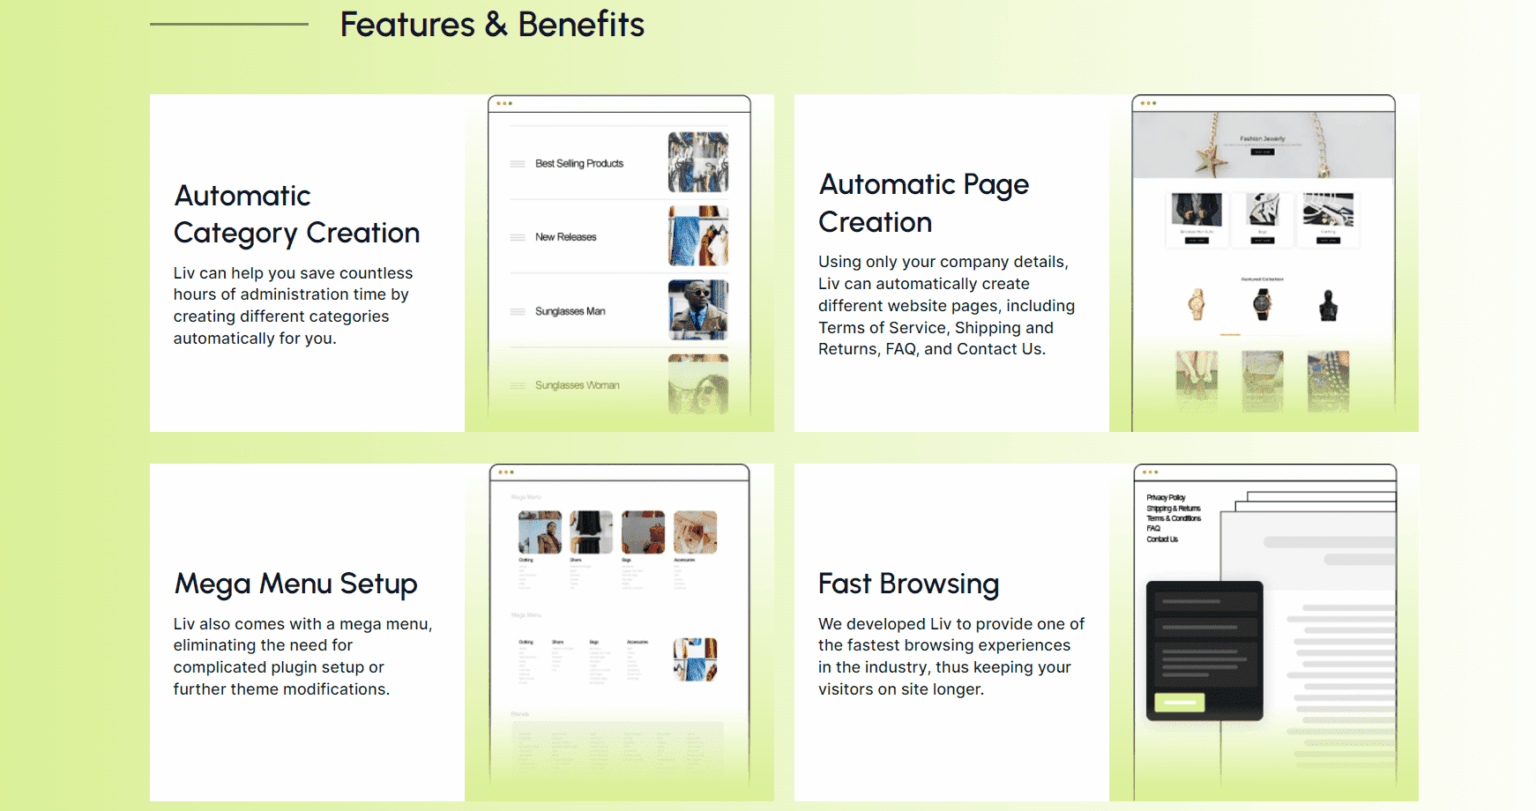The width and height of the screenshot is (1536, 811).
Task: Select the Clothing image in mega menu
Action: [x=539, y=532]
